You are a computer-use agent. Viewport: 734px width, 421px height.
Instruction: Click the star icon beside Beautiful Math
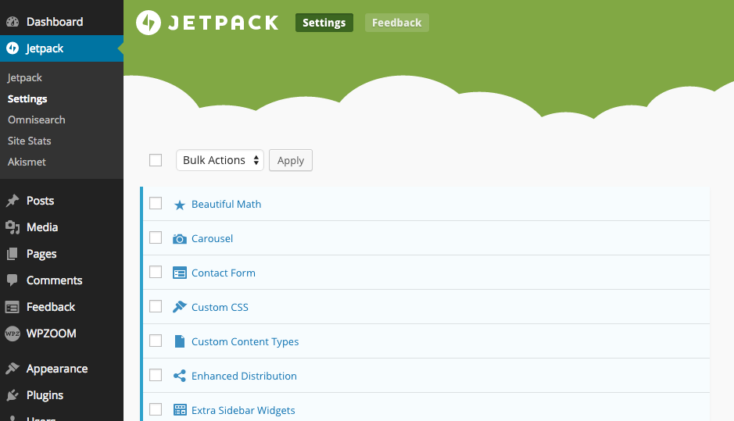coord(179,205)
